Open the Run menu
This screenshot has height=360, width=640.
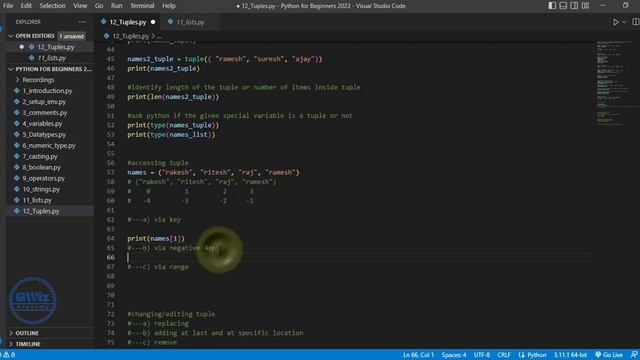(116, 6)
